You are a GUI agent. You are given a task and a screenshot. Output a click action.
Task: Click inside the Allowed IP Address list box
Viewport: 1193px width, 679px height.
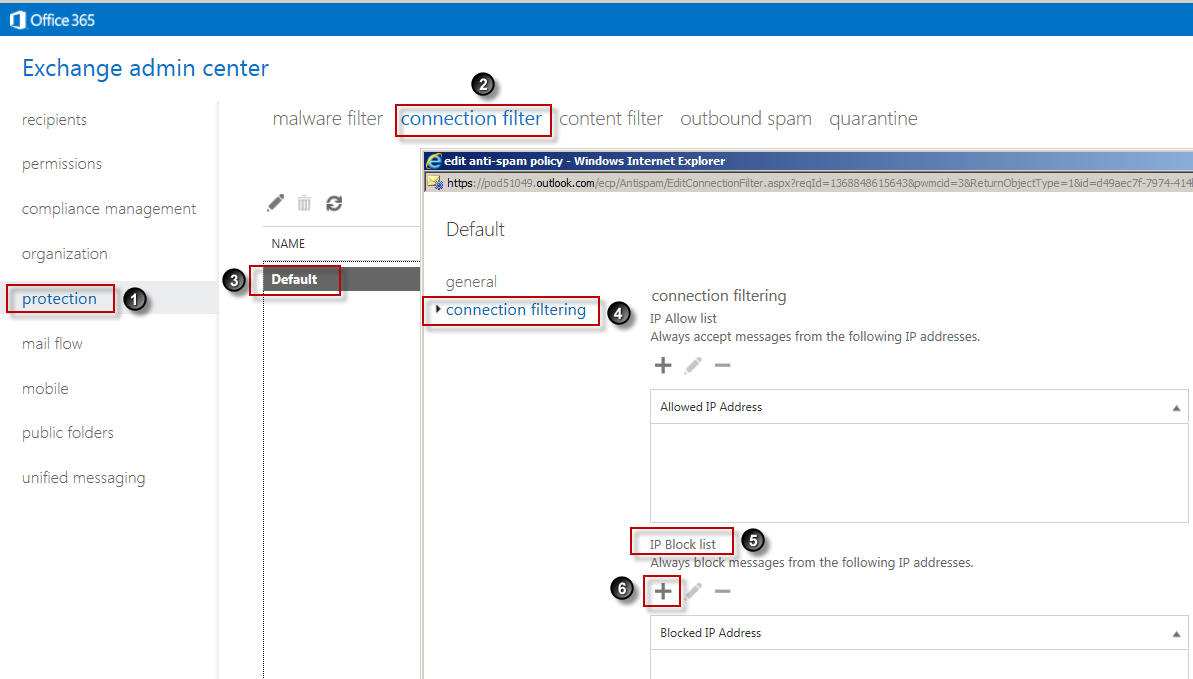(918, 472)
